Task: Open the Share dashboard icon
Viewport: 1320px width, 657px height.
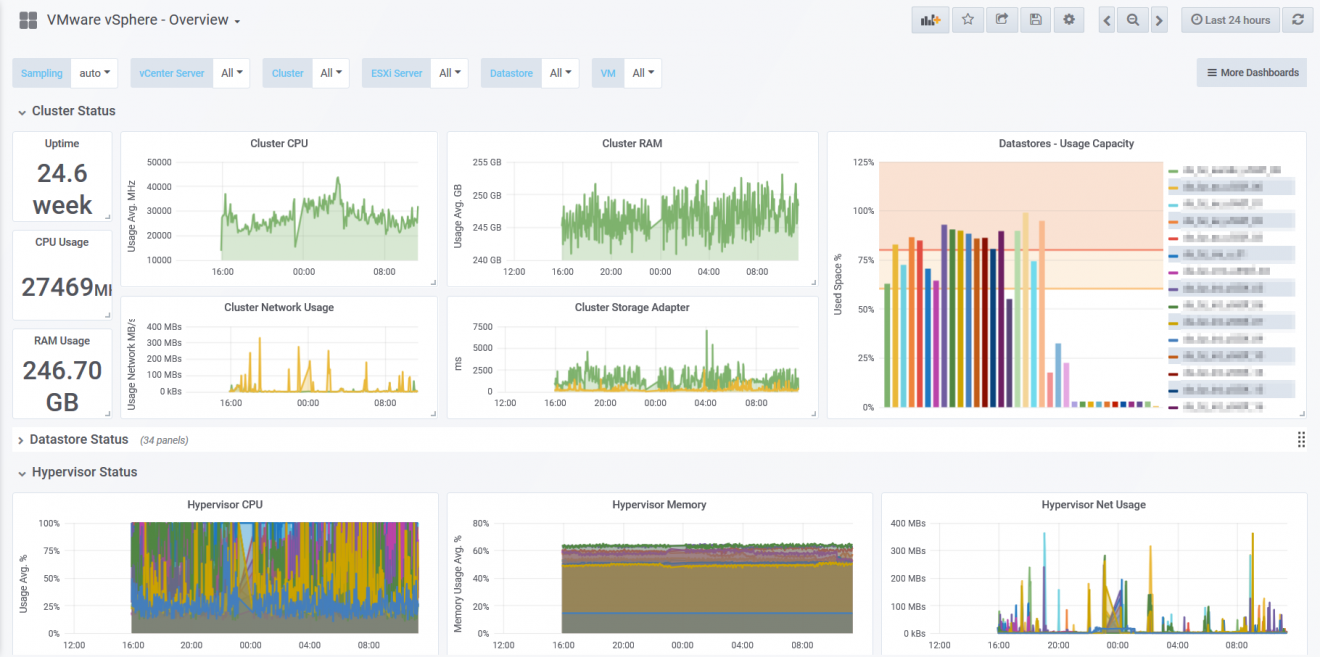Action: (x=1001, y=19)
